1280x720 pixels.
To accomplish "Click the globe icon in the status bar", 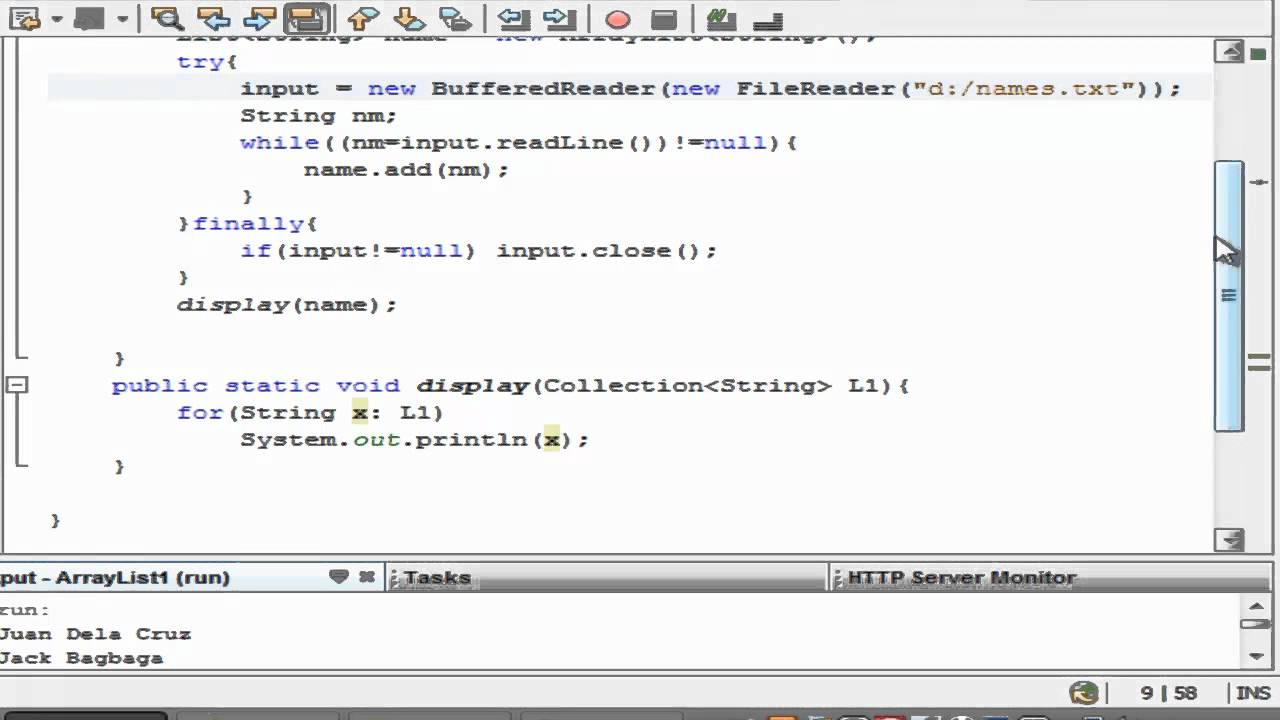I will point(1084,692).
